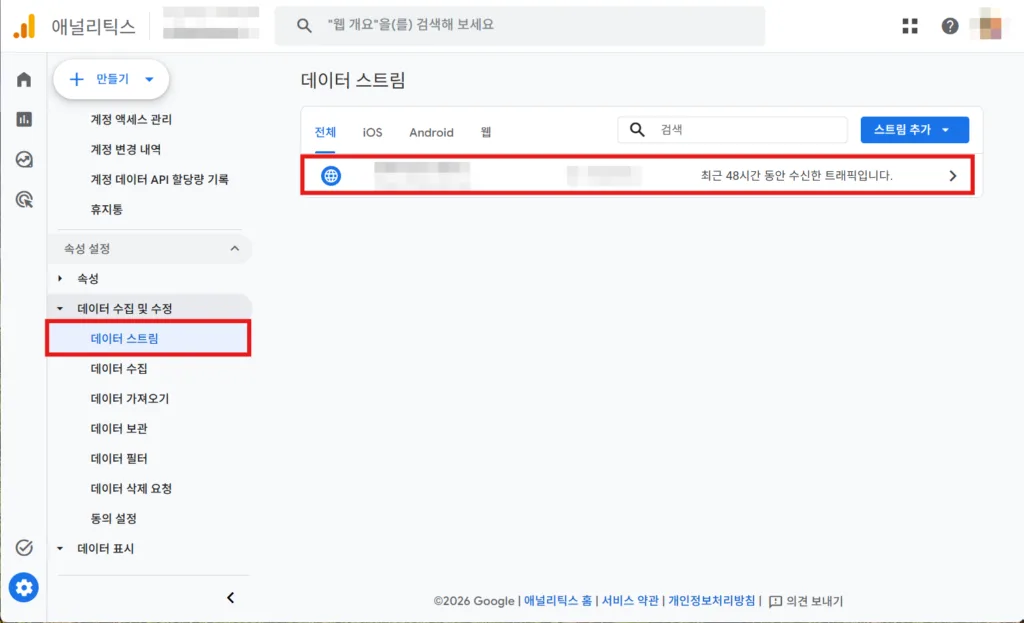Toggle the 데이터 표시 group
This screenshot has height=623, width=1024.
[x=60, y=549]
